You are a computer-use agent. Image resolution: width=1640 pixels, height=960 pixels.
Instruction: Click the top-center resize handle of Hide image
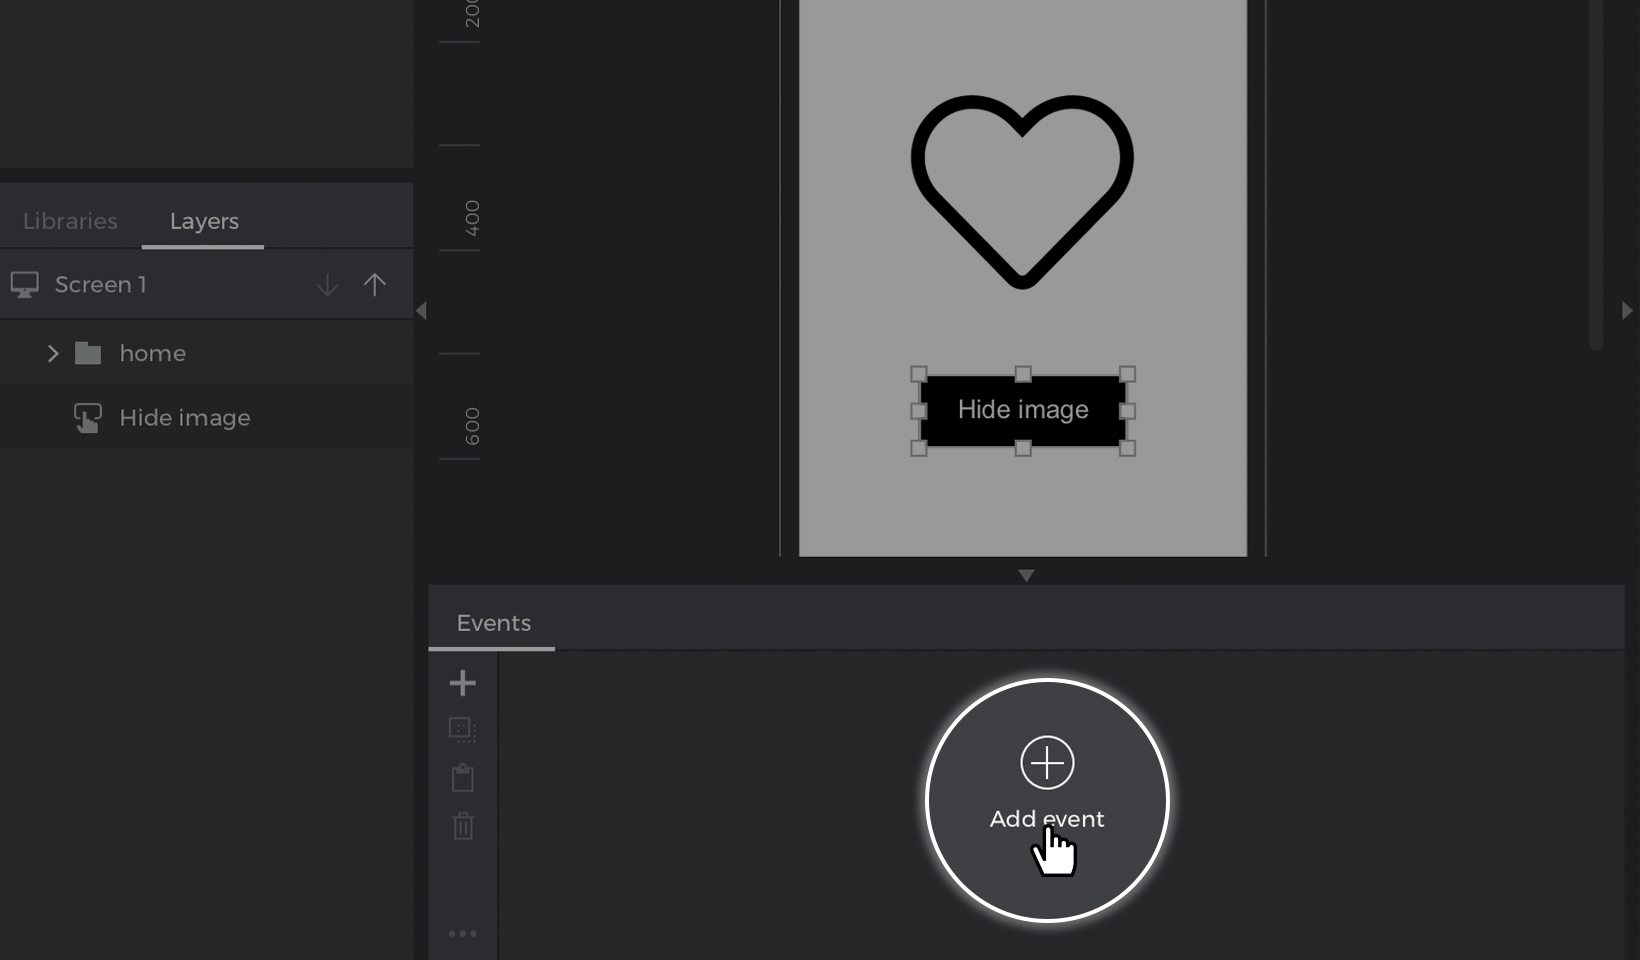(1023, 374)
